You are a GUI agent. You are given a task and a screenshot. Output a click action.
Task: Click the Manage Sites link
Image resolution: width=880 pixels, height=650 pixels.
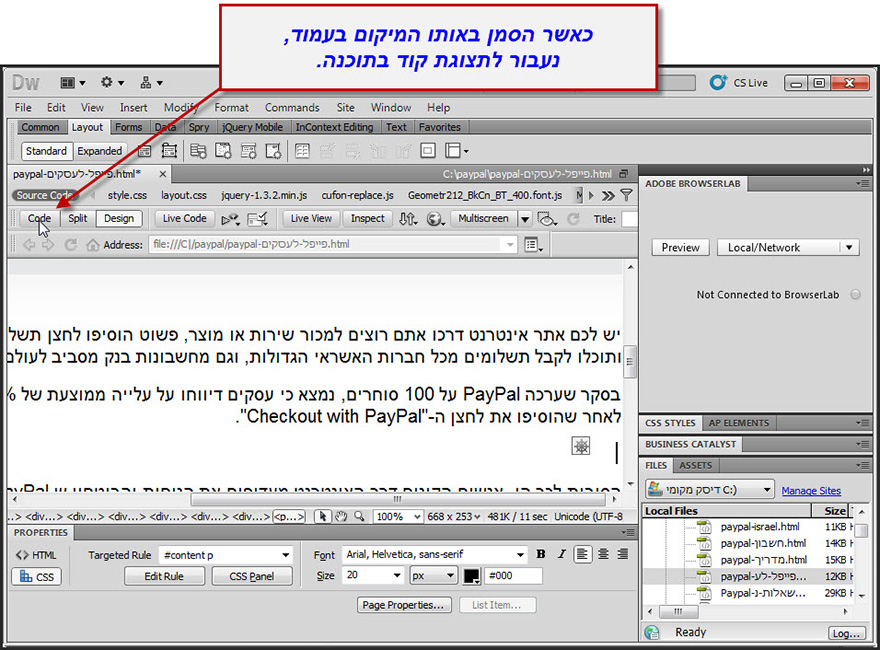pyautogui.click(x=811, y=491)
